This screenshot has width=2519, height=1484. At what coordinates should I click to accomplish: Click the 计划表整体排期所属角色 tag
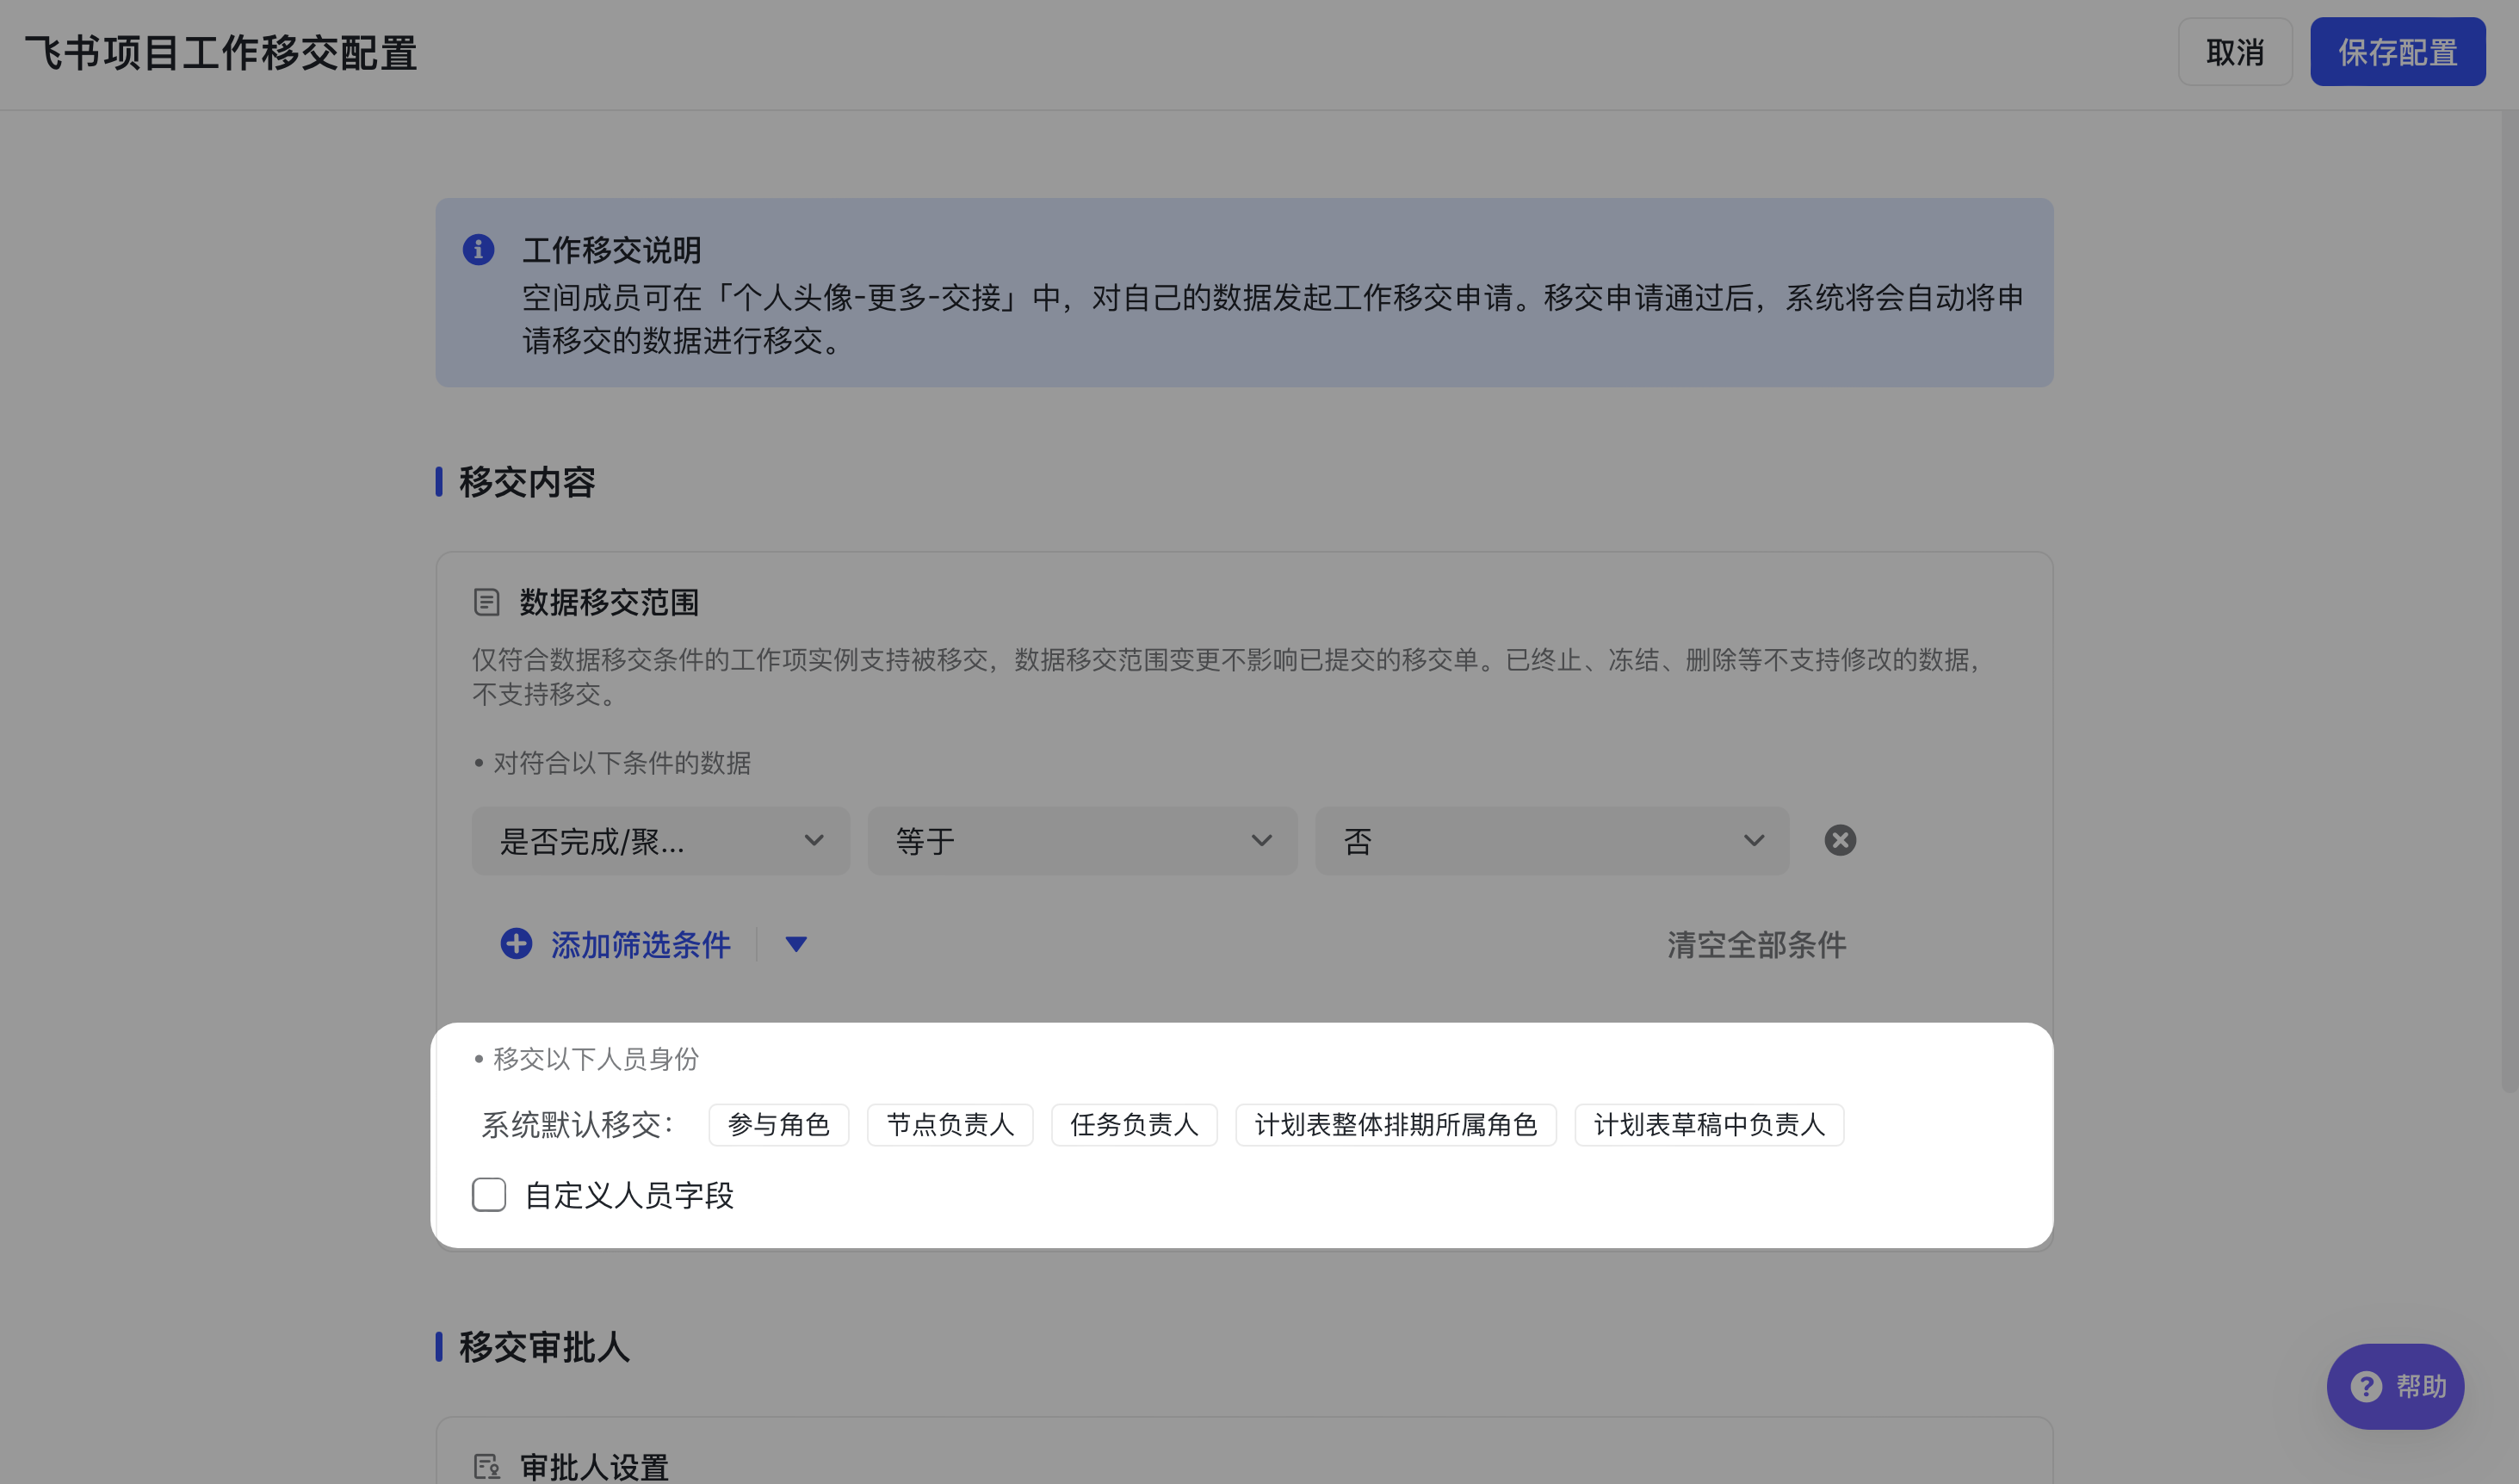(x=1396, y=1125)
